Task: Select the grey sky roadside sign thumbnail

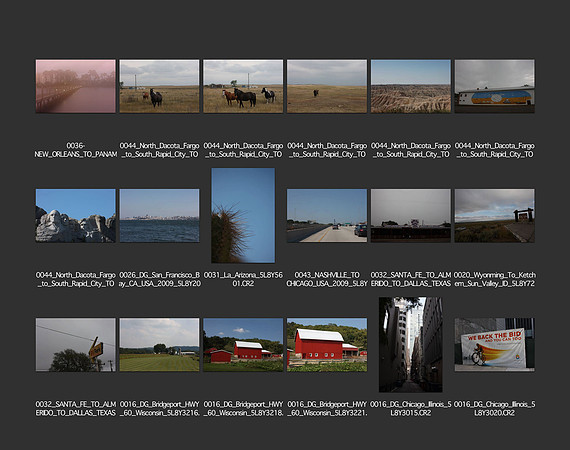Action: [x=411, y=216]
